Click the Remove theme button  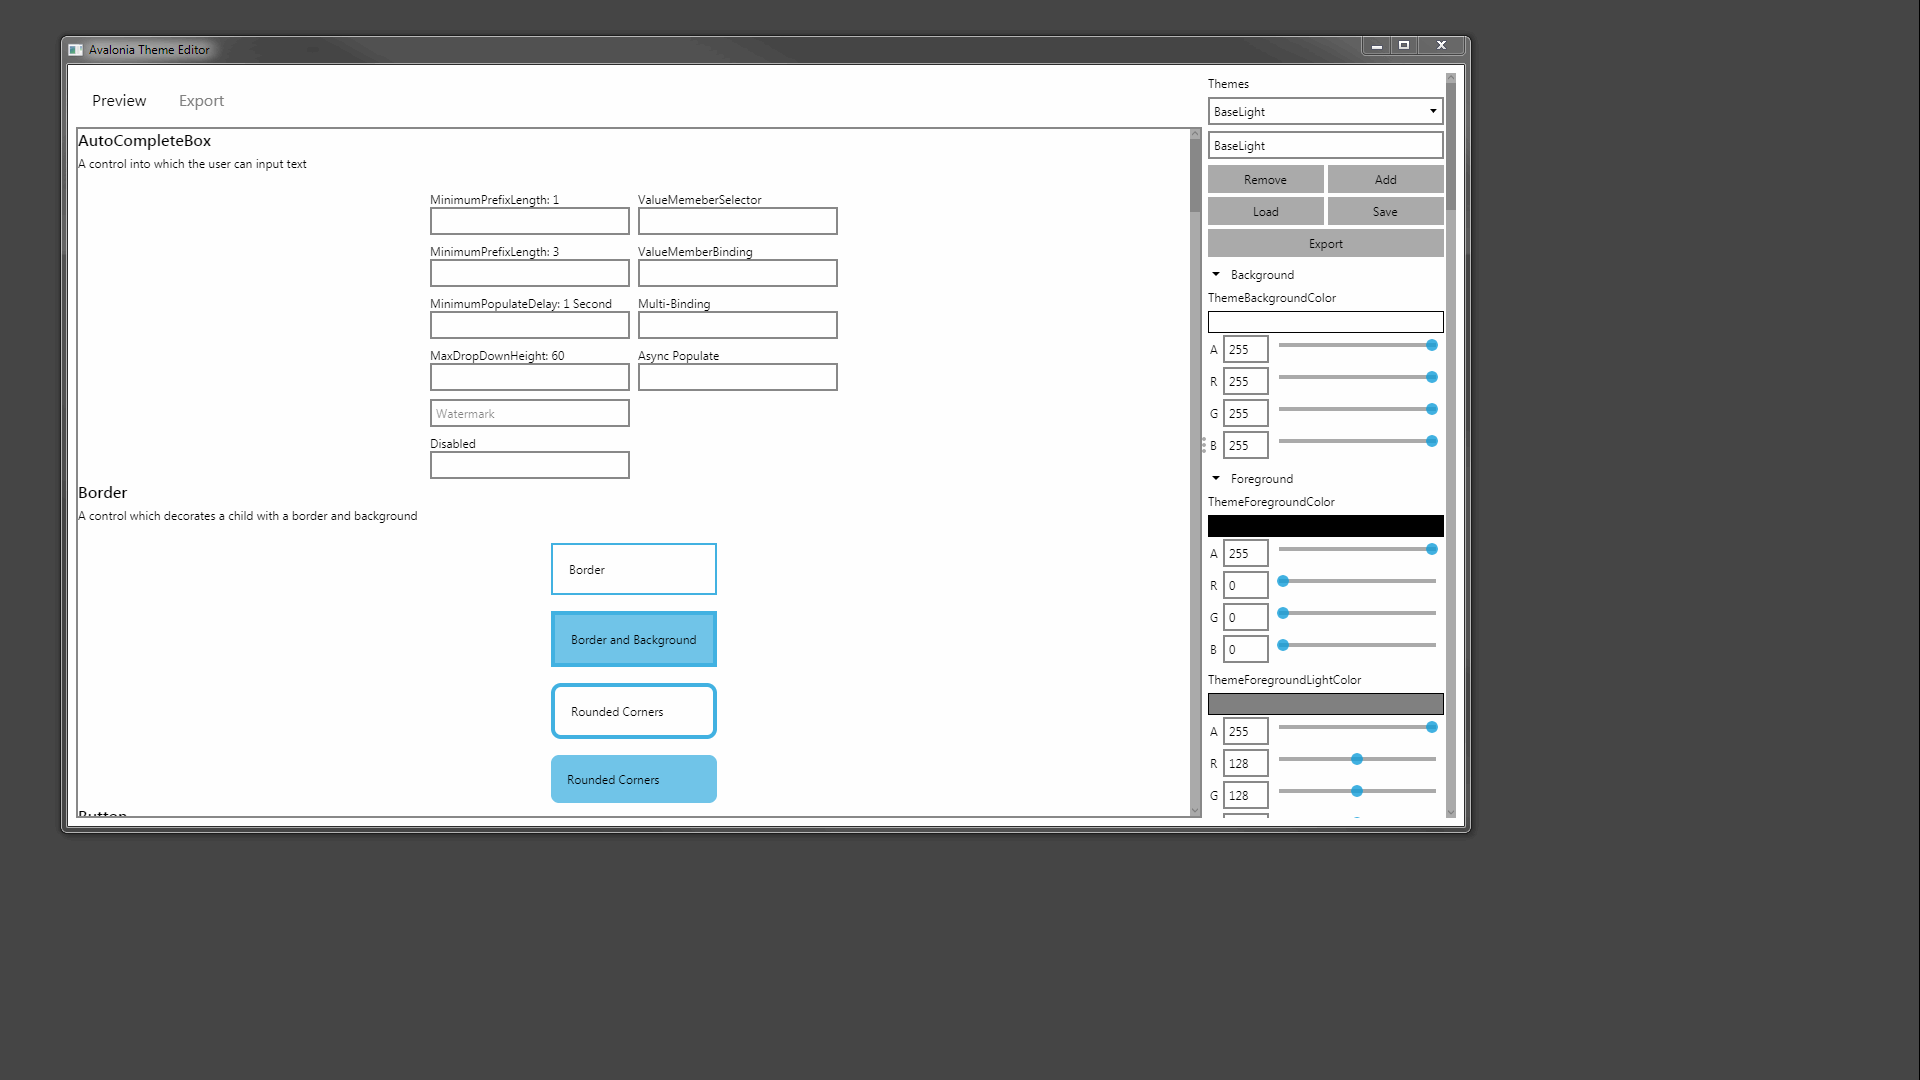point(1265,180)
